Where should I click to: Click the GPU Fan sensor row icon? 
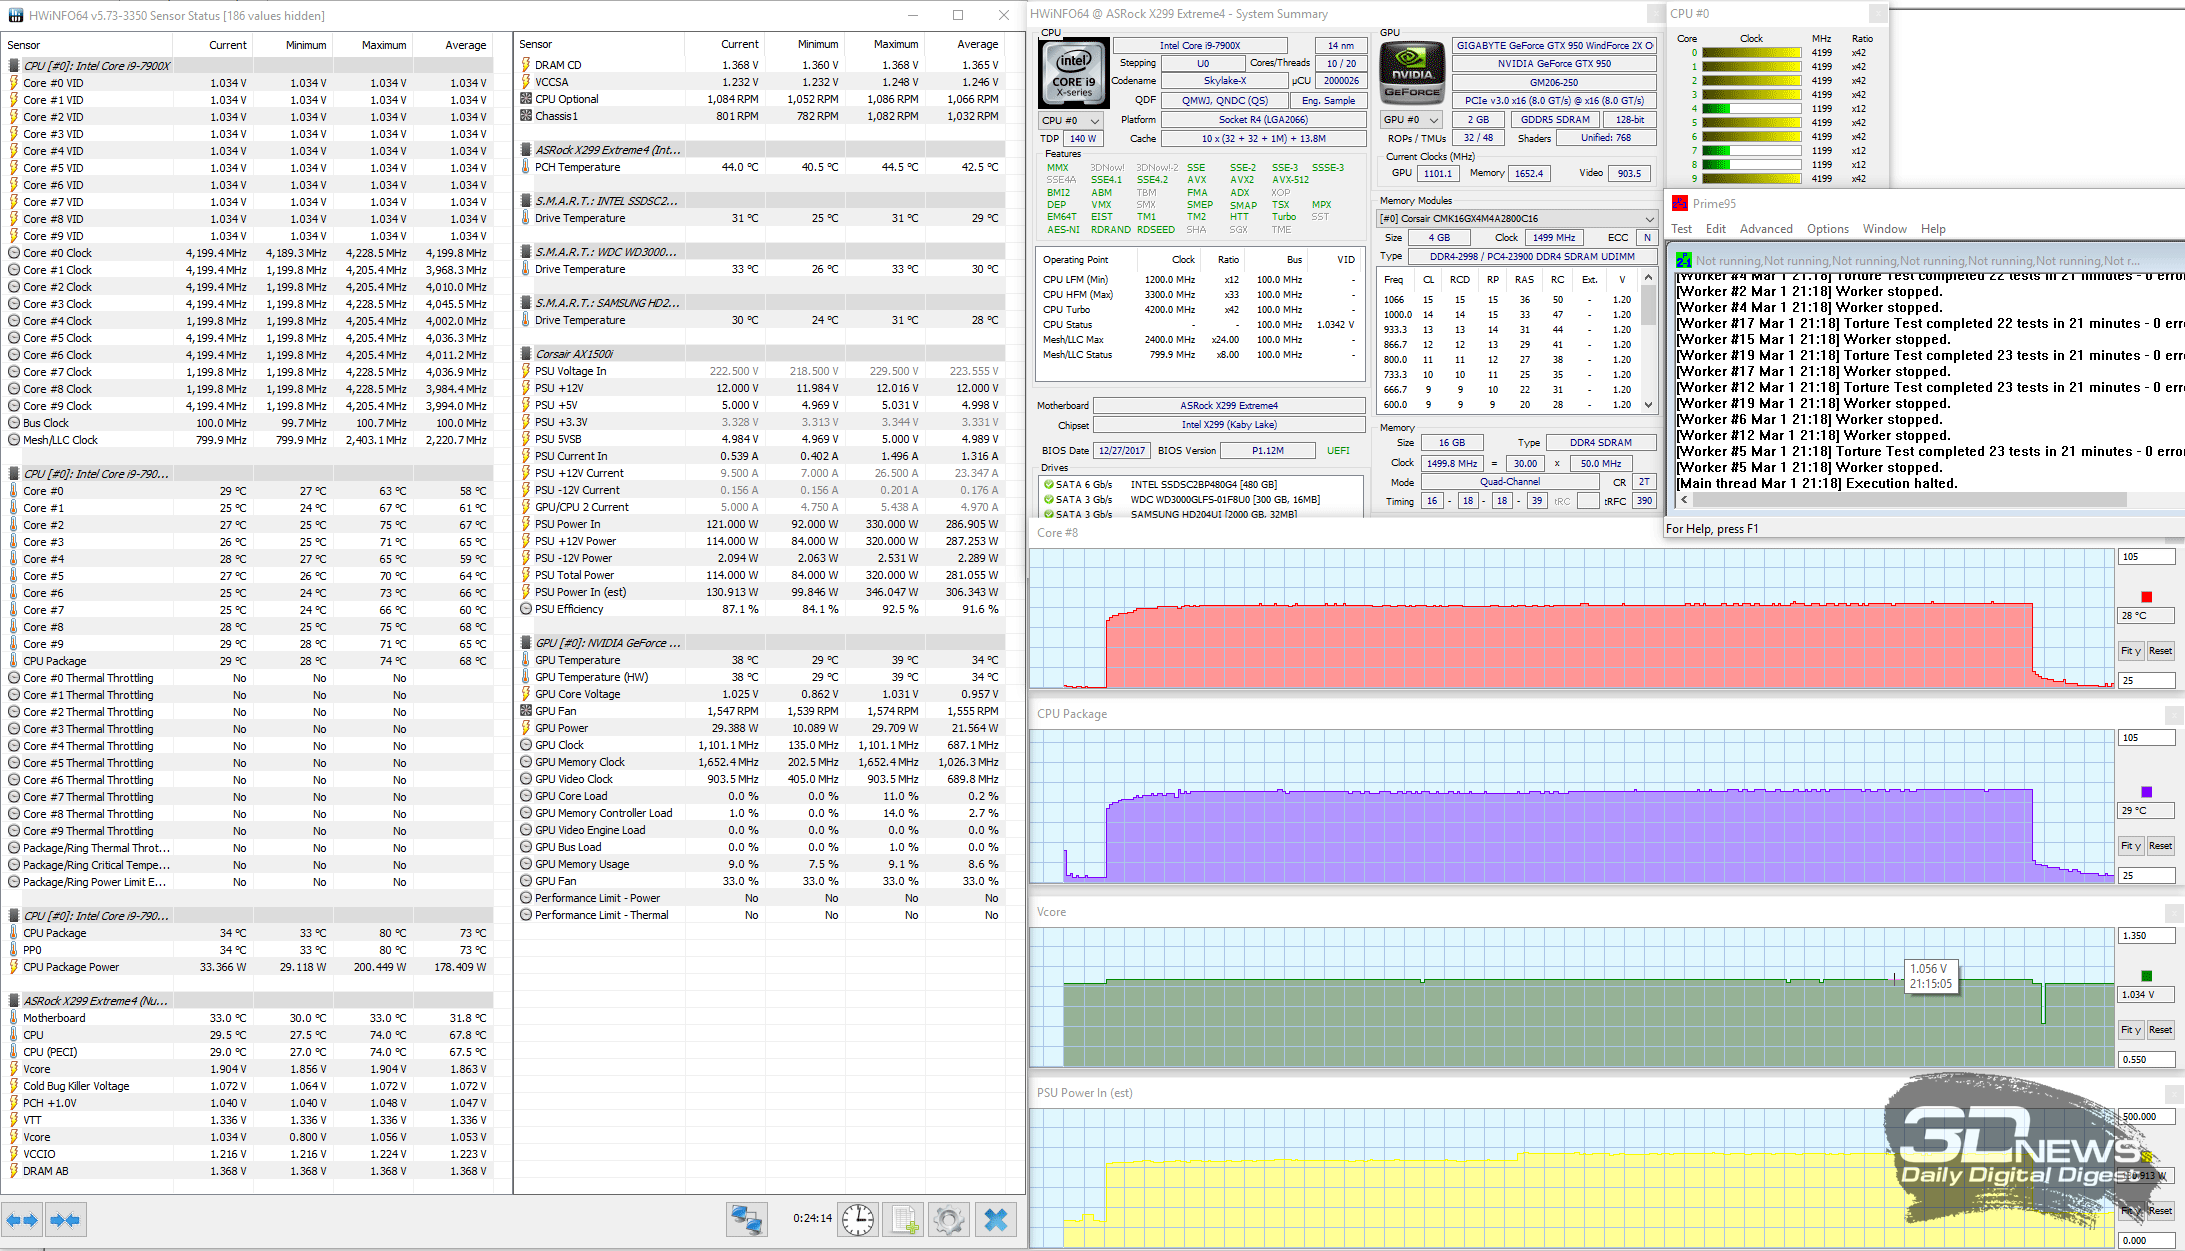point(526,711)
